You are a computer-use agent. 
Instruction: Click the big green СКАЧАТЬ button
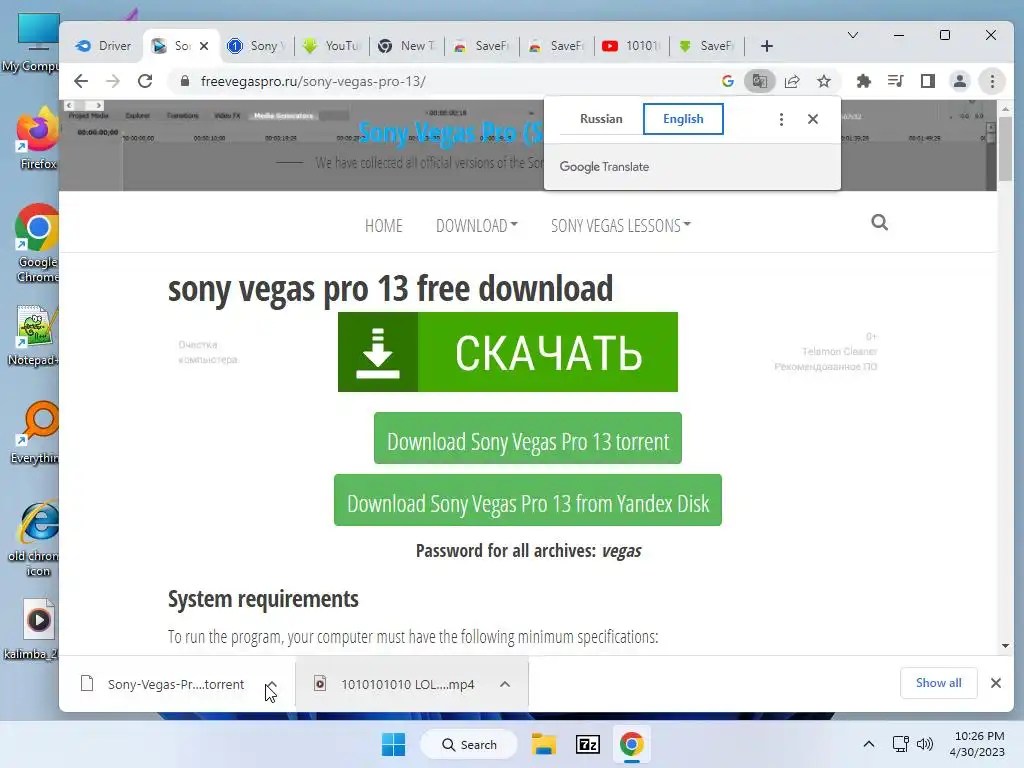507,352
